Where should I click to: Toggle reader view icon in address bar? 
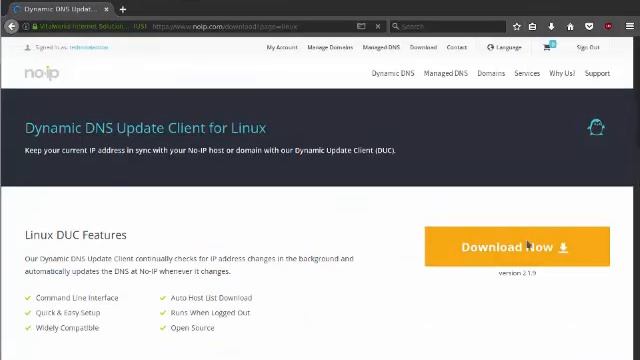pos(361,27)
